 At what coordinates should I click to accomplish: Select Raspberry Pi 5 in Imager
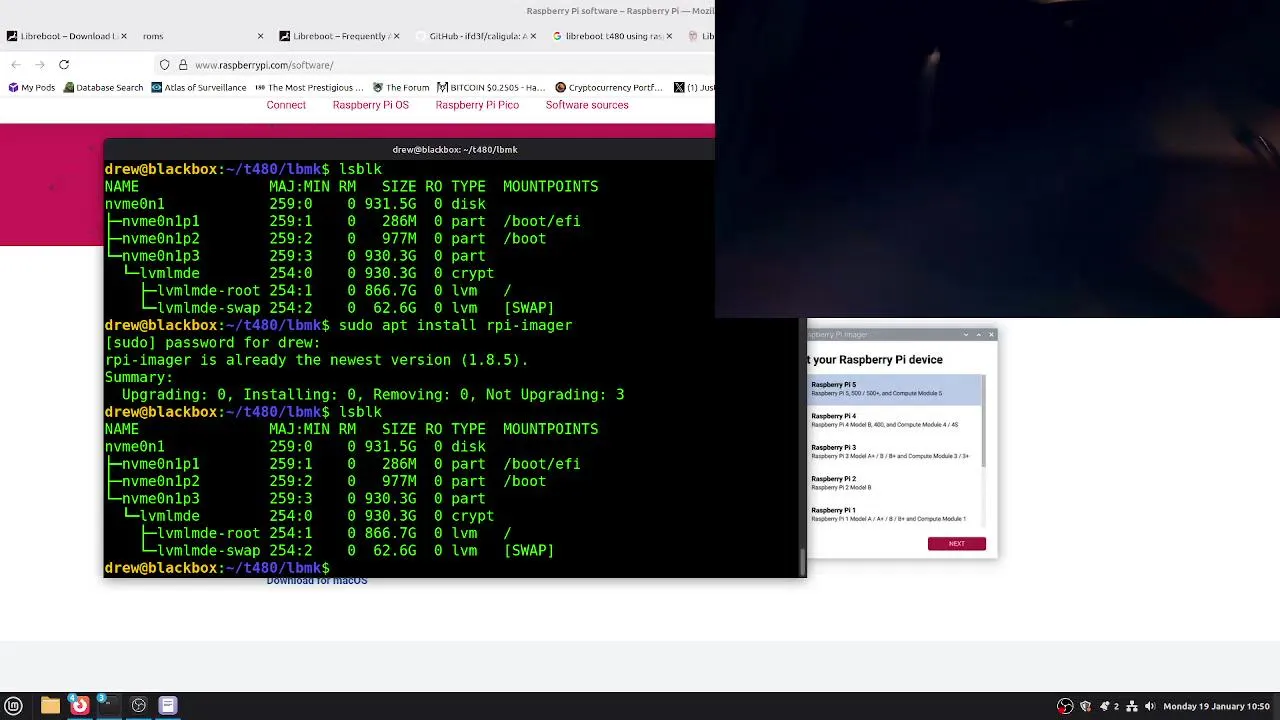(895, 389)
